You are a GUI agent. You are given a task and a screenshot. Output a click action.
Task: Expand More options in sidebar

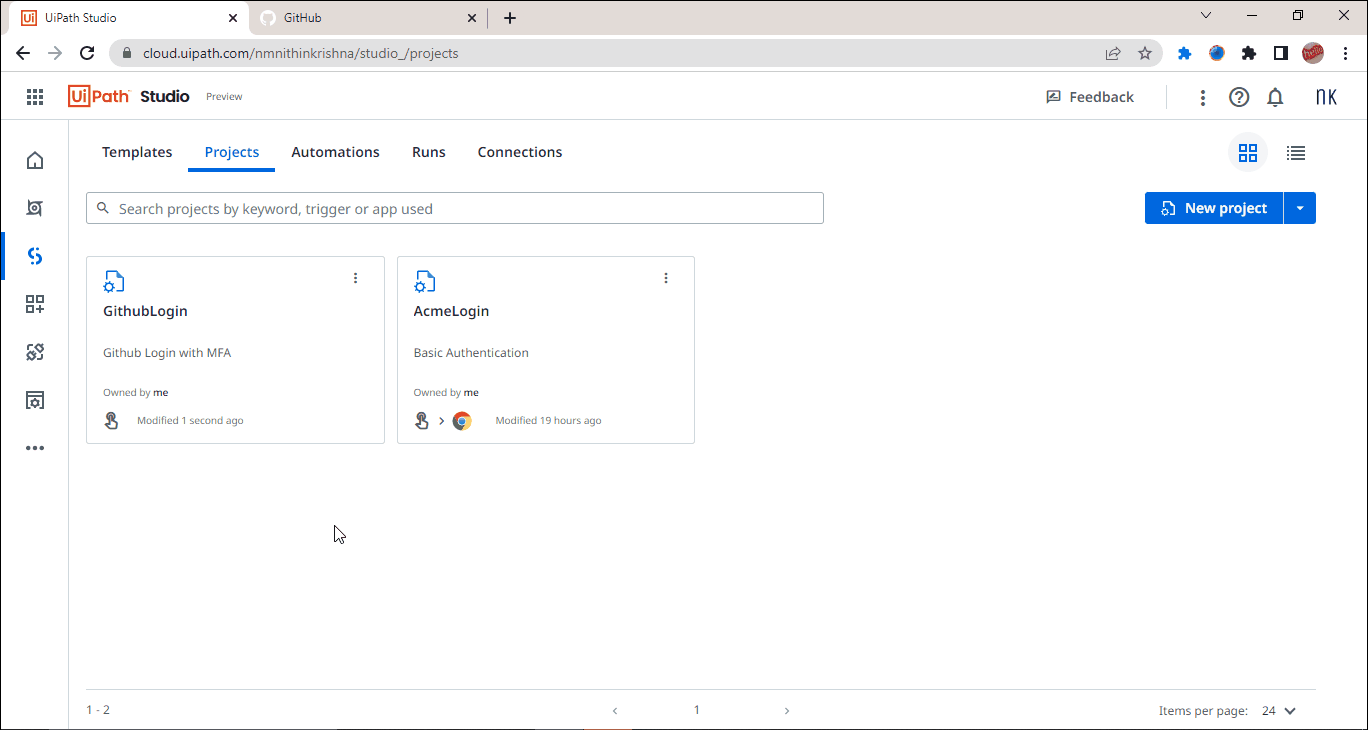[x=35, y=448]
